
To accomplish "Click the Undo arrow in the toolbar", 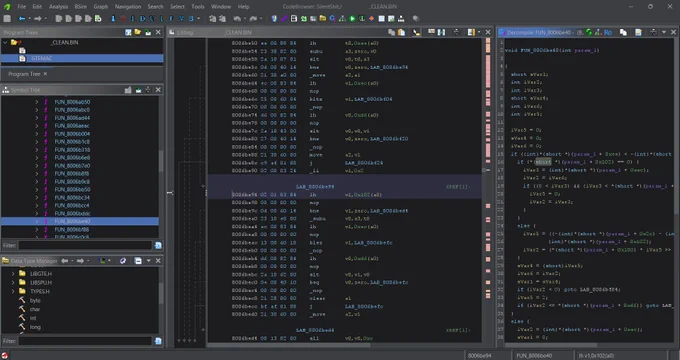I will pos(237,19).
